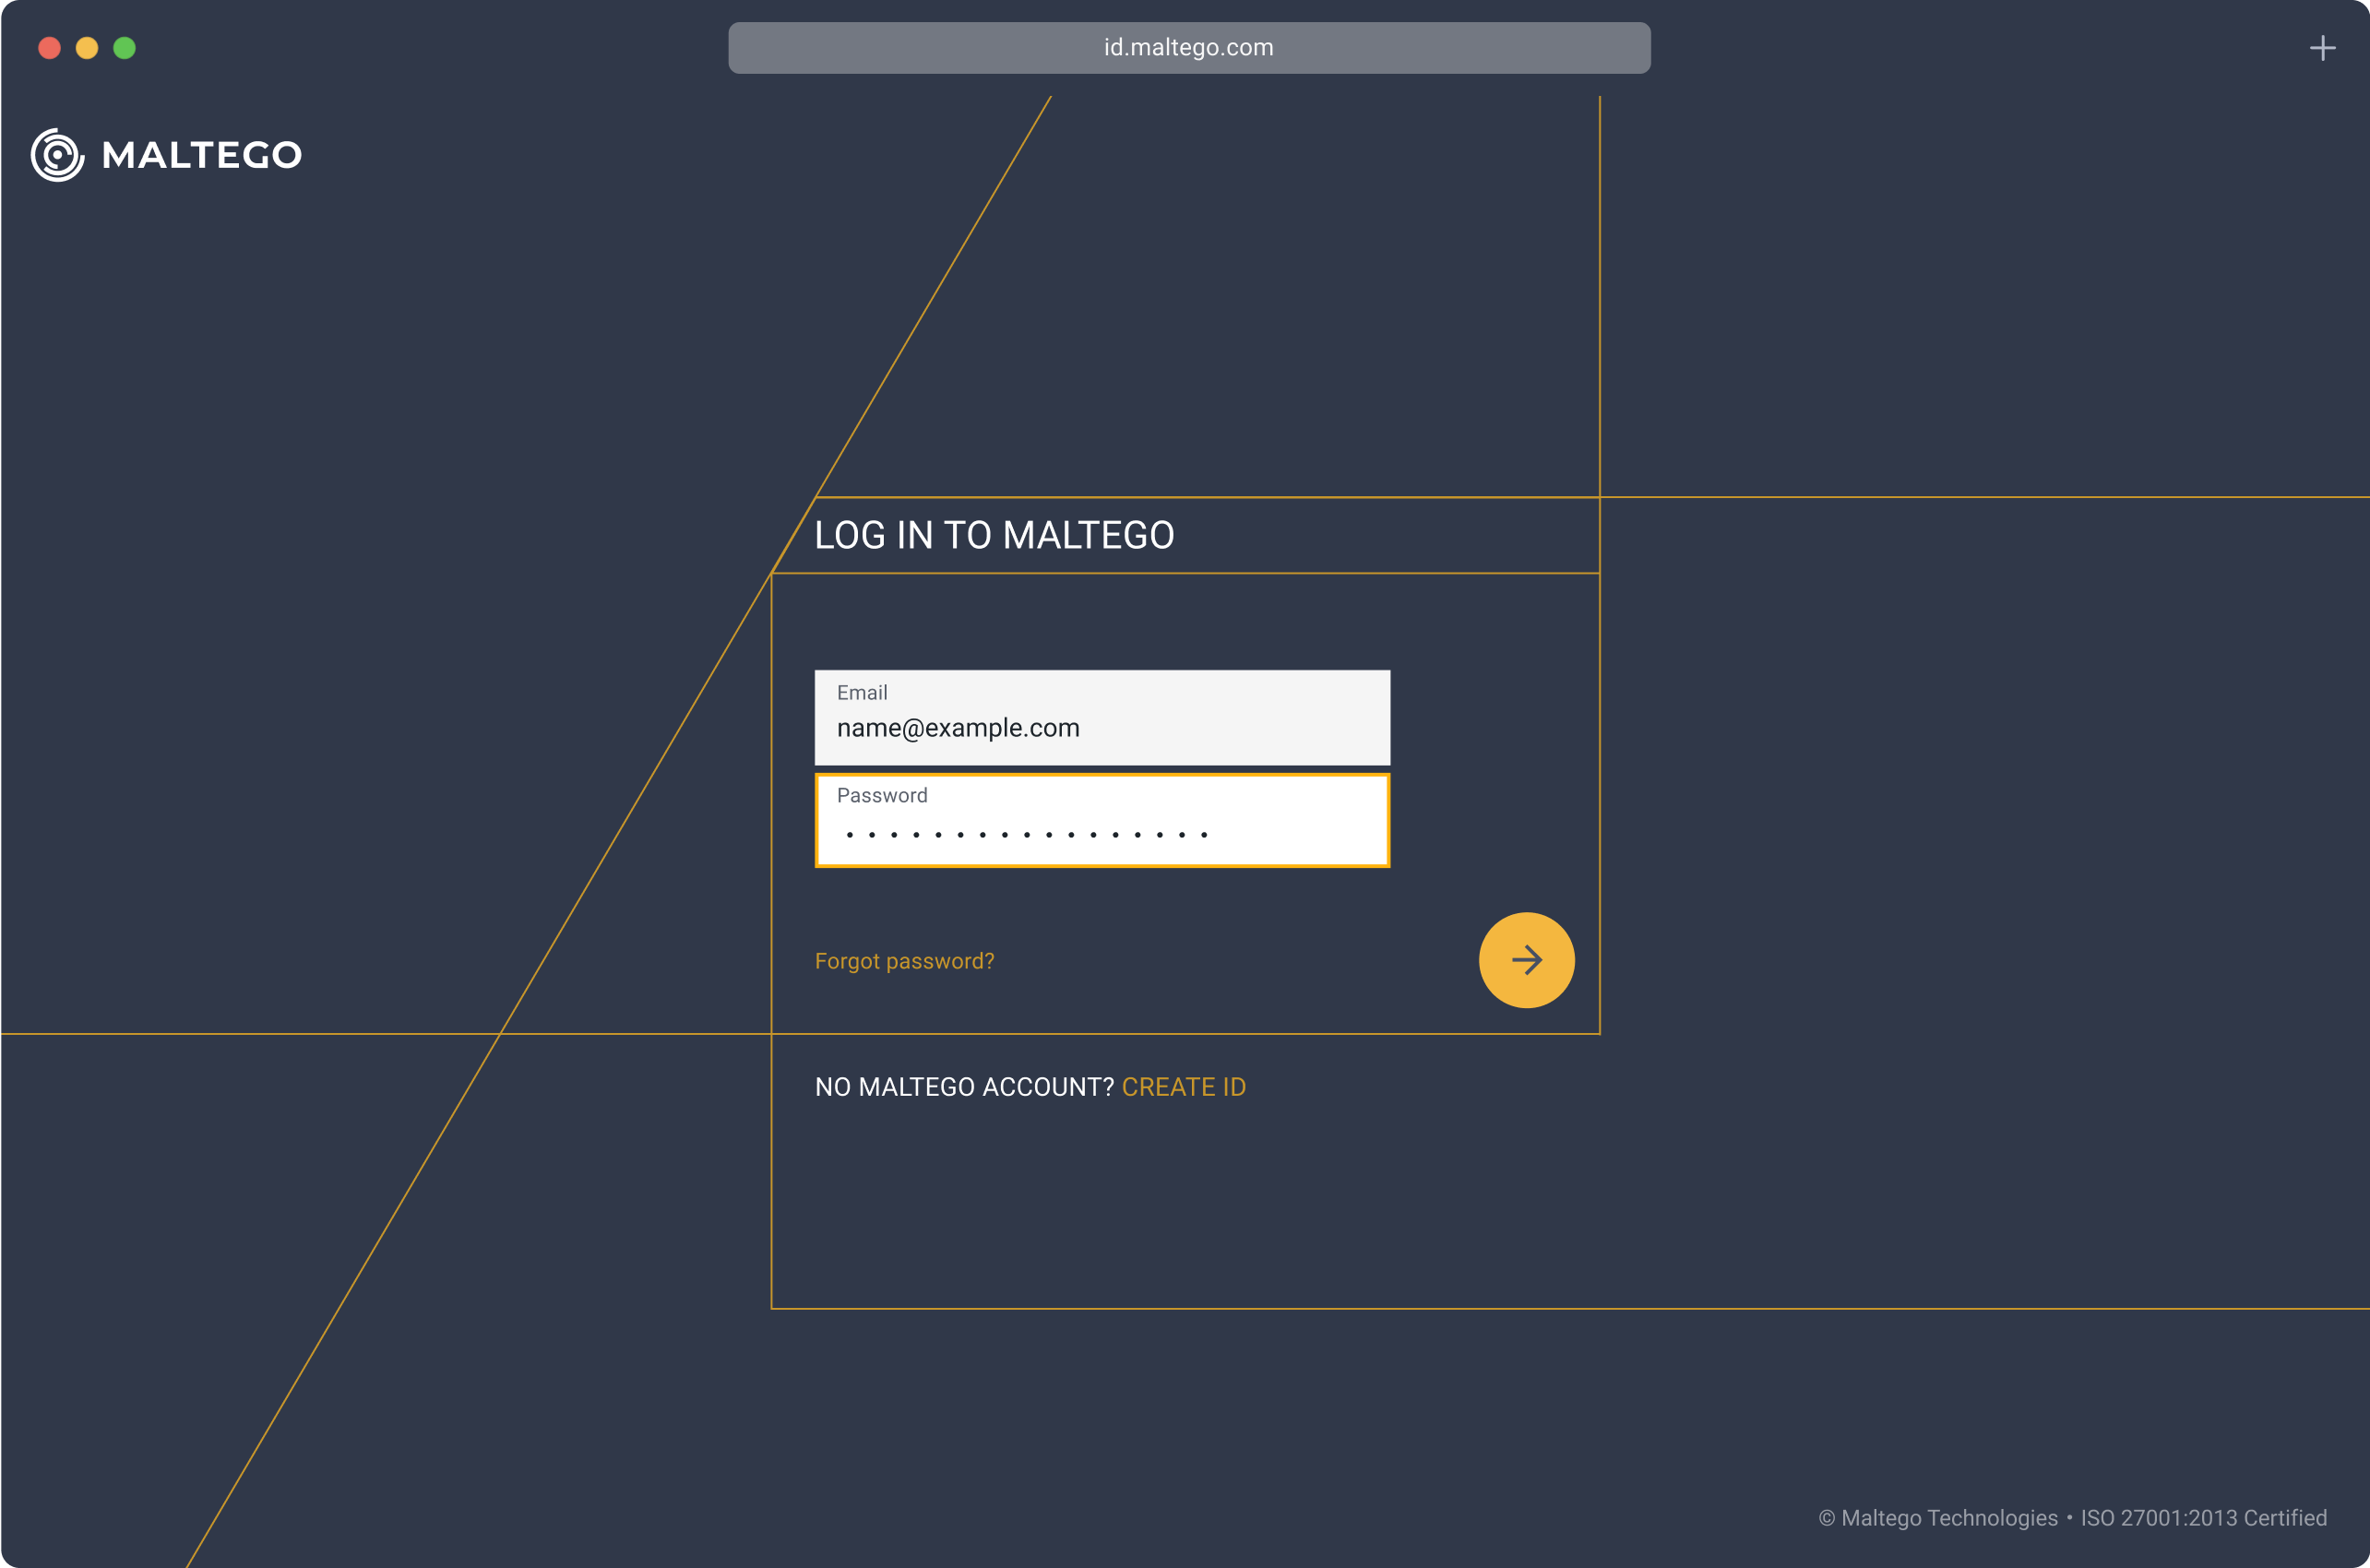Open the Forgot password? link
Viewport: 2370px width, 1568px height.
[x=904, y=961]
